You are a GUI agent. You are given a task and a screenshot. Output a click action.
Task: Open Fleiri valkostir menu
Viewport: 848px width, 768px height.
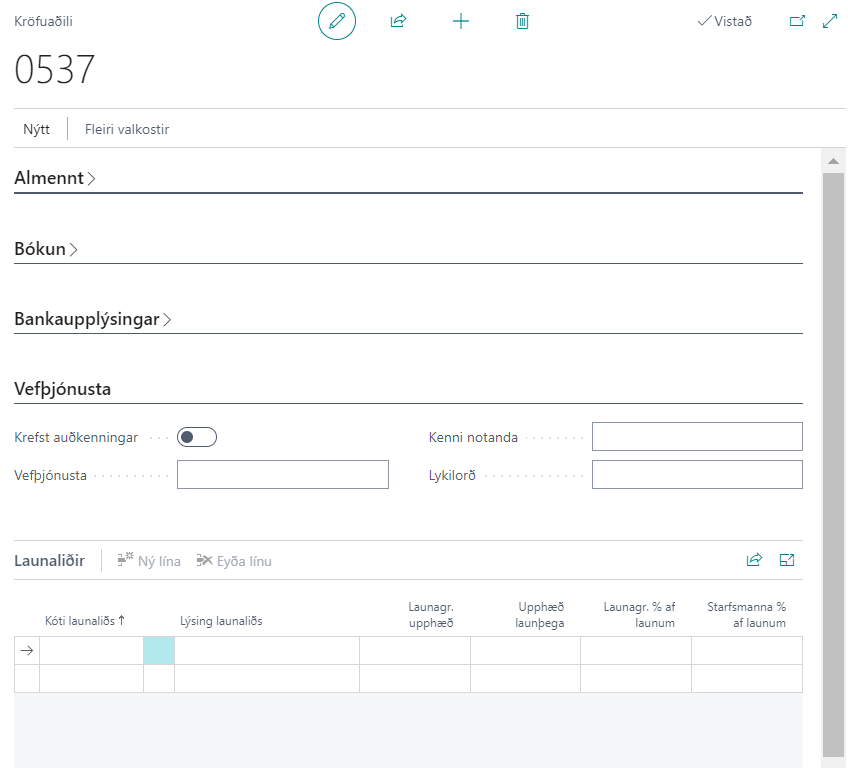[x=127, y=129]
